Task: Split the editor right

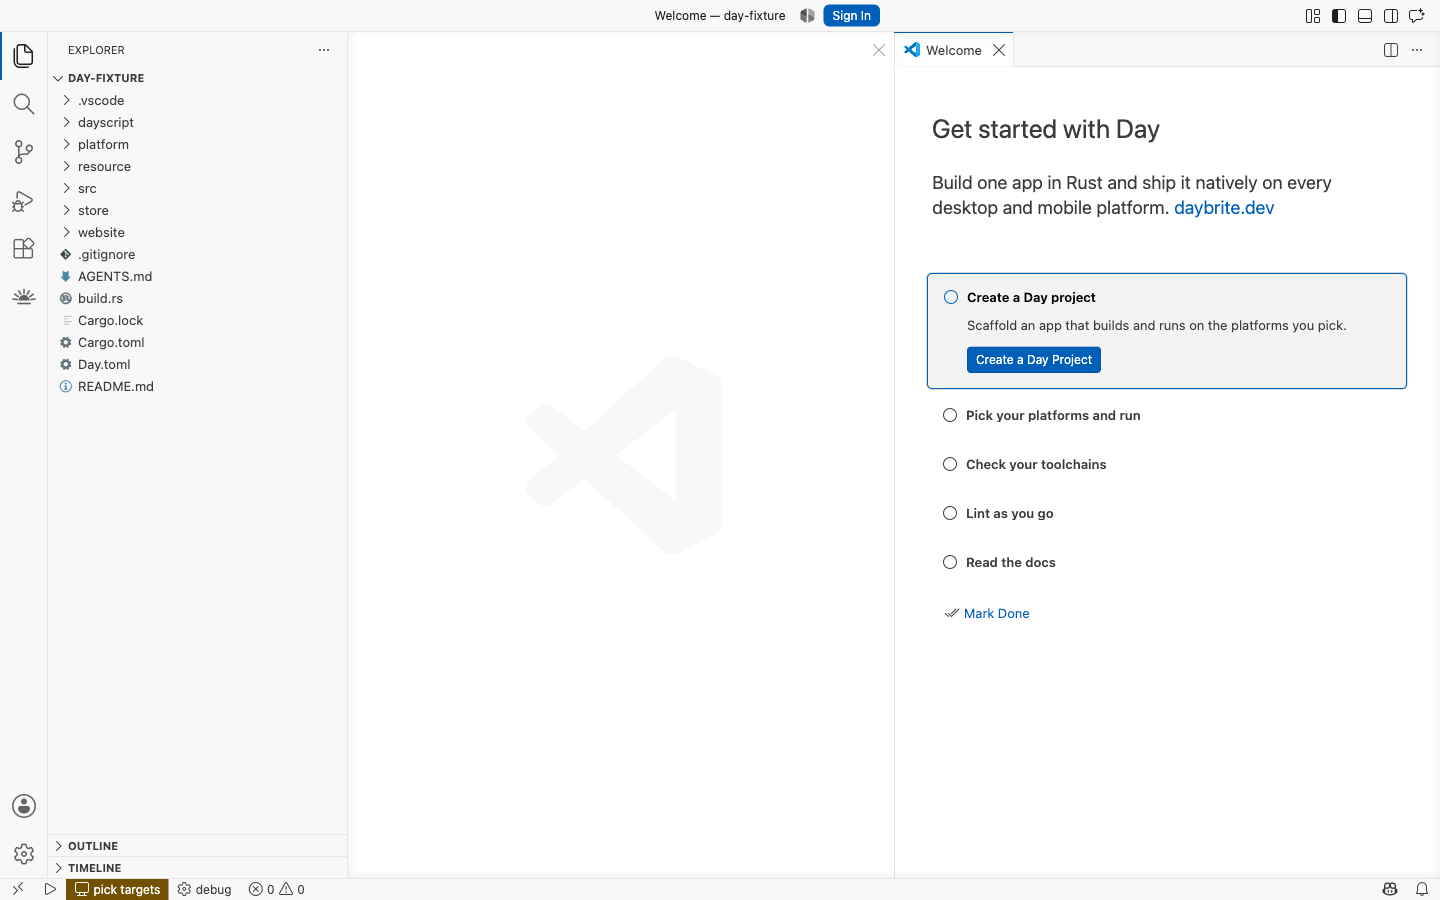Action: 1391,50
